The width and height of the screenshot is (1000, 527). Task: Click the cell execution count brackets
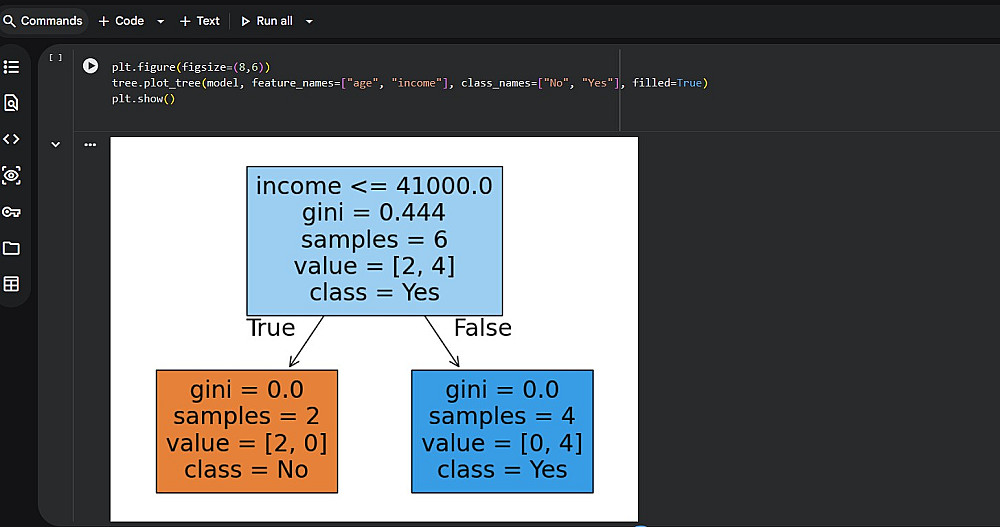pos(56,58)
